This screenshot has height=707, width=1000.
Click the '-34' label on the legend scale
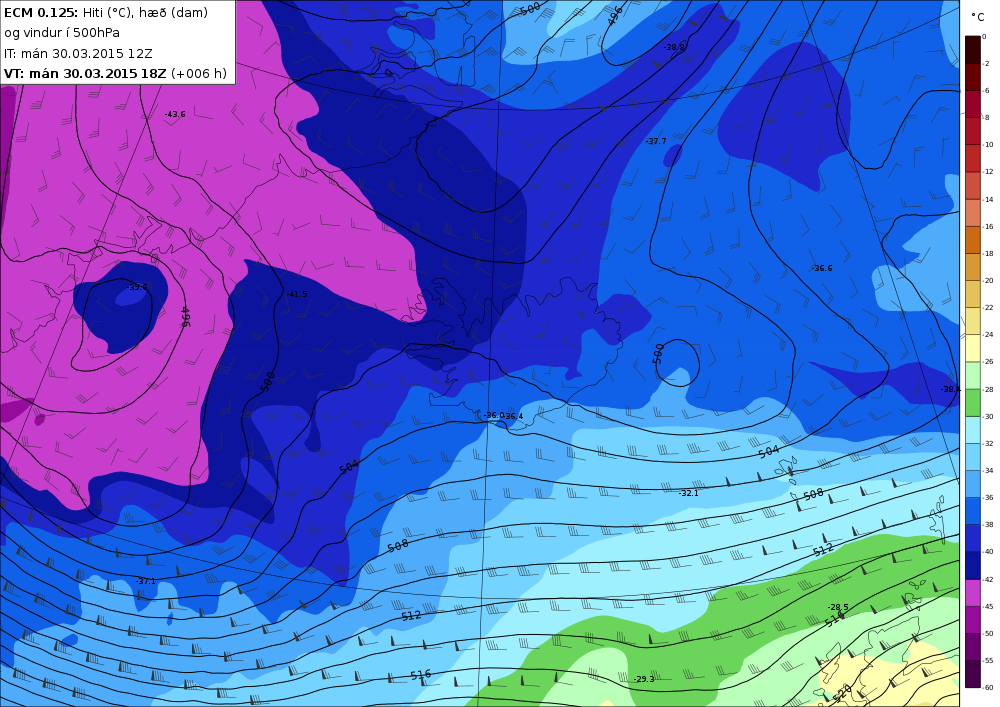coord(988,470)
